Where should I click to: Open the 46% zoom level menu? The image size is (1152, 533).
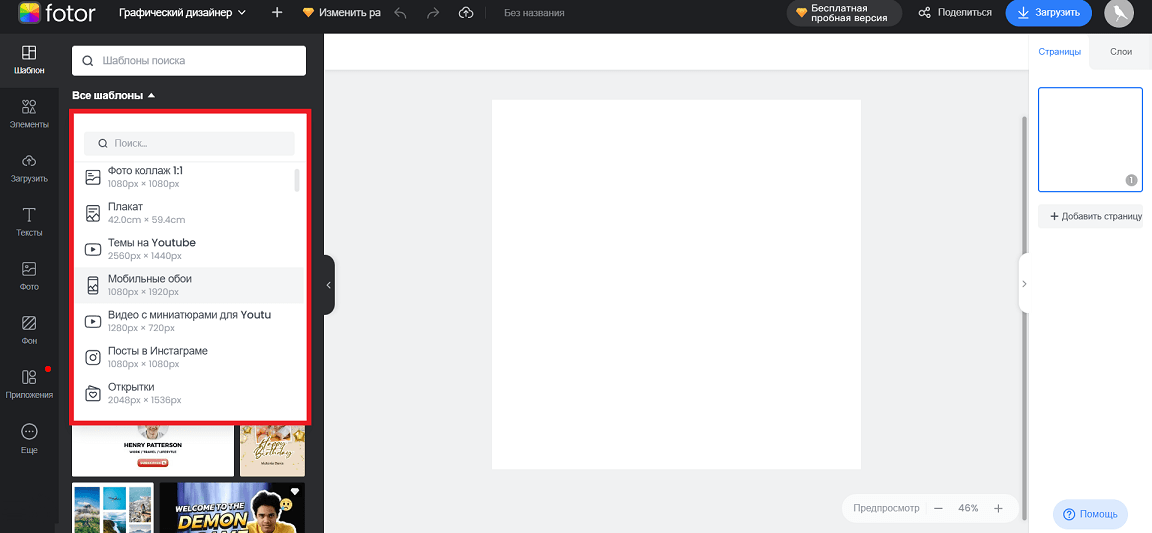coord(968,508)
